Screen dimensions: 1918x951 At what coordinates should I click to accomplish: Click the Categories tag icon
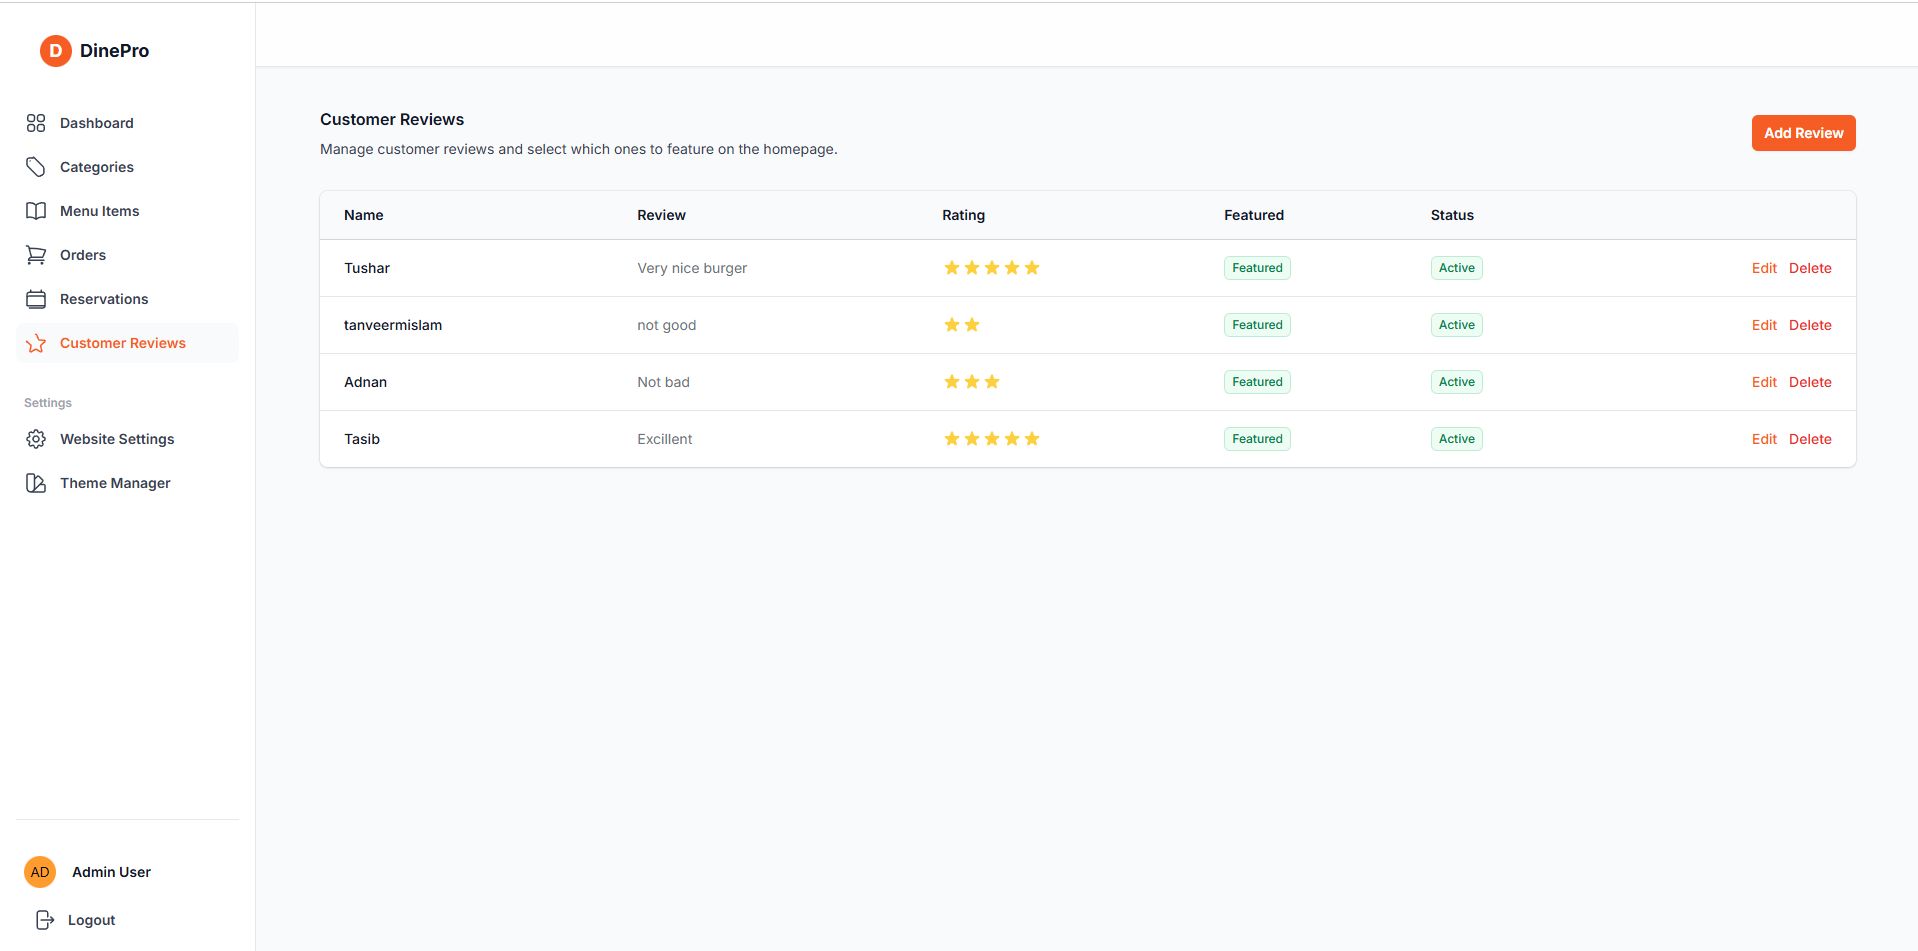tap(36, 167)
